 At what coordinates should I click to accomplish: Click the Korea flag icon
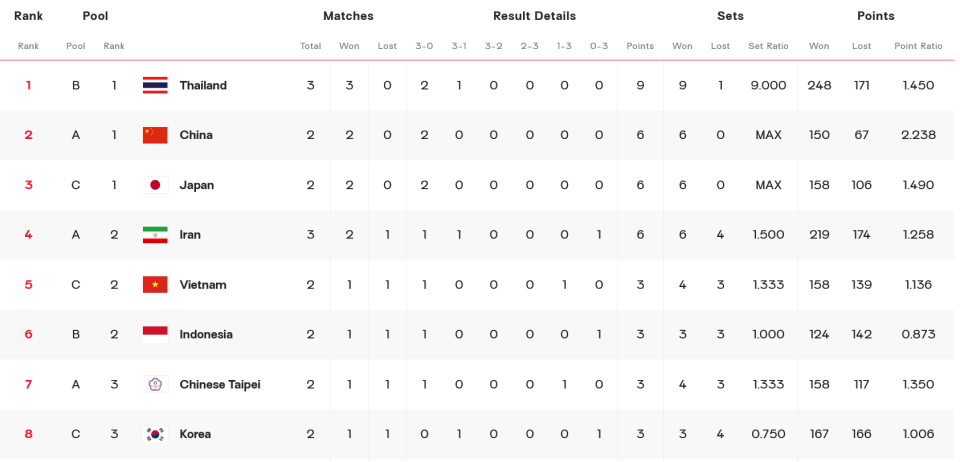pos(156,434)
